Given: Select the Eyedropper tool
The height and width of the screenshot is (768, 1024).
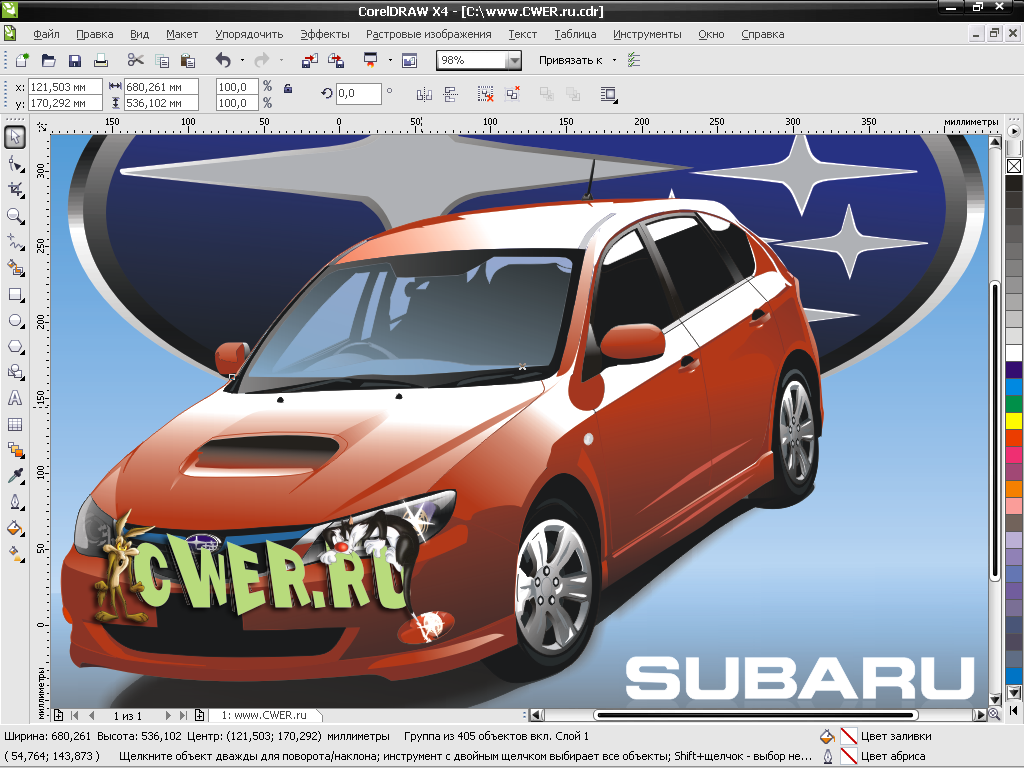Looking at the screenshot, I should 15,476.
